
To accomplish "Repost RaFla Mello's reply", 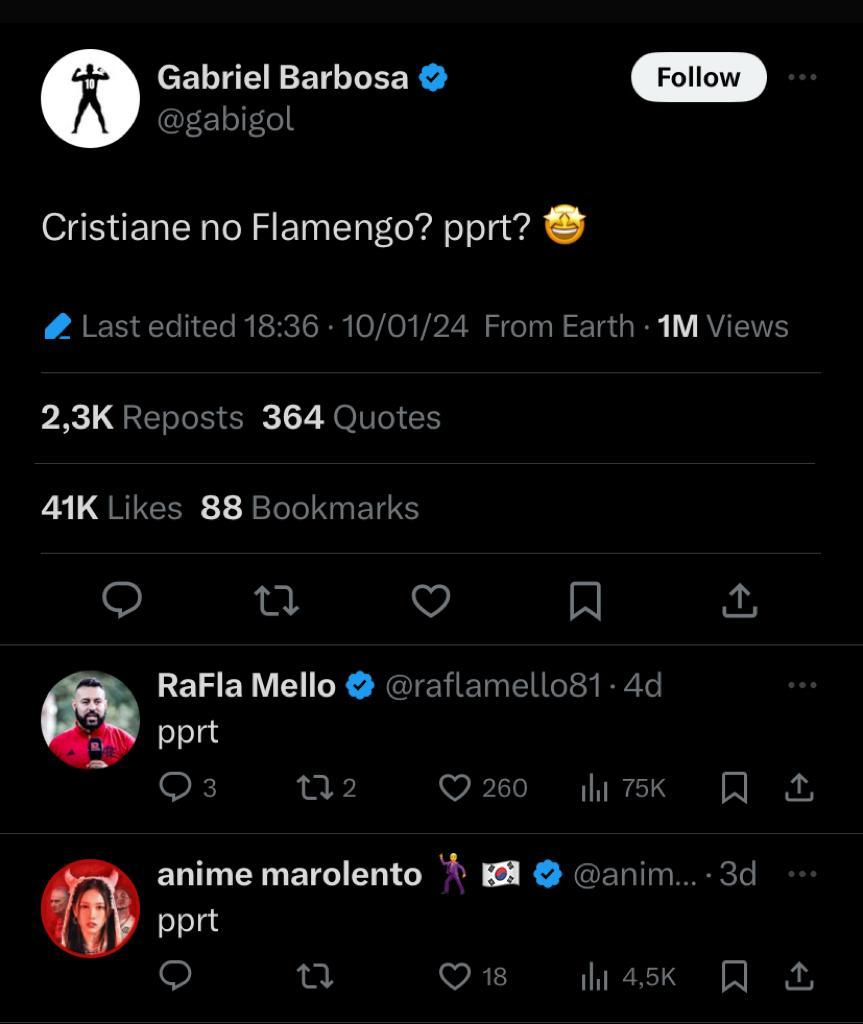I will [315, 788].
